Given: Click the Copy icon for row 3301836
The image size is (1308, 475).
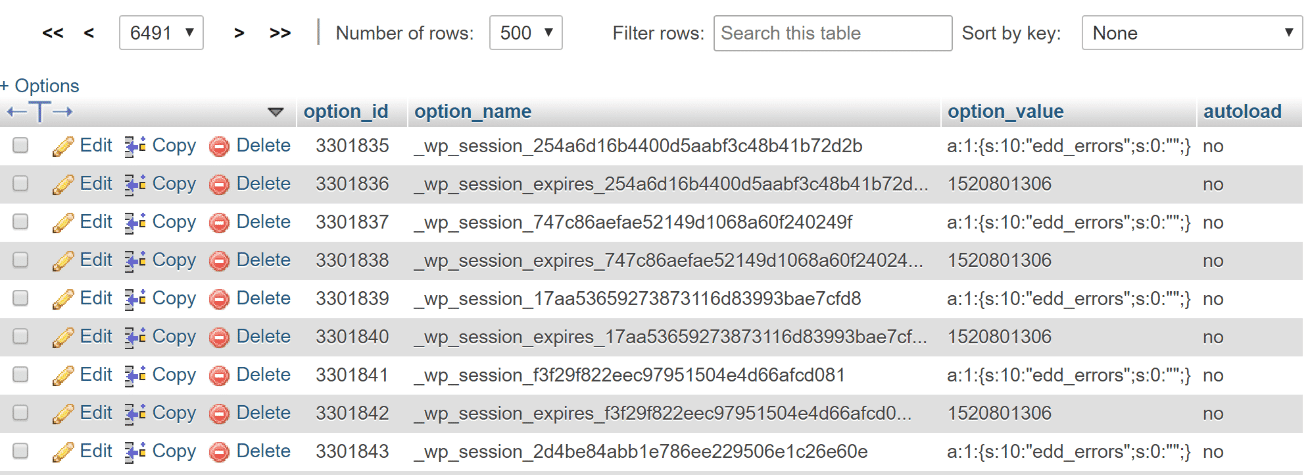Looking at the screenshot, I should click(136, 184).
